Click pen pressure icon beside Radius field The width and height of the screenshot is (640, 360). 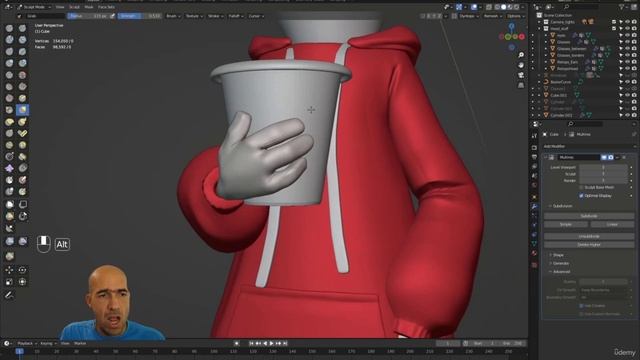point(113,16)
